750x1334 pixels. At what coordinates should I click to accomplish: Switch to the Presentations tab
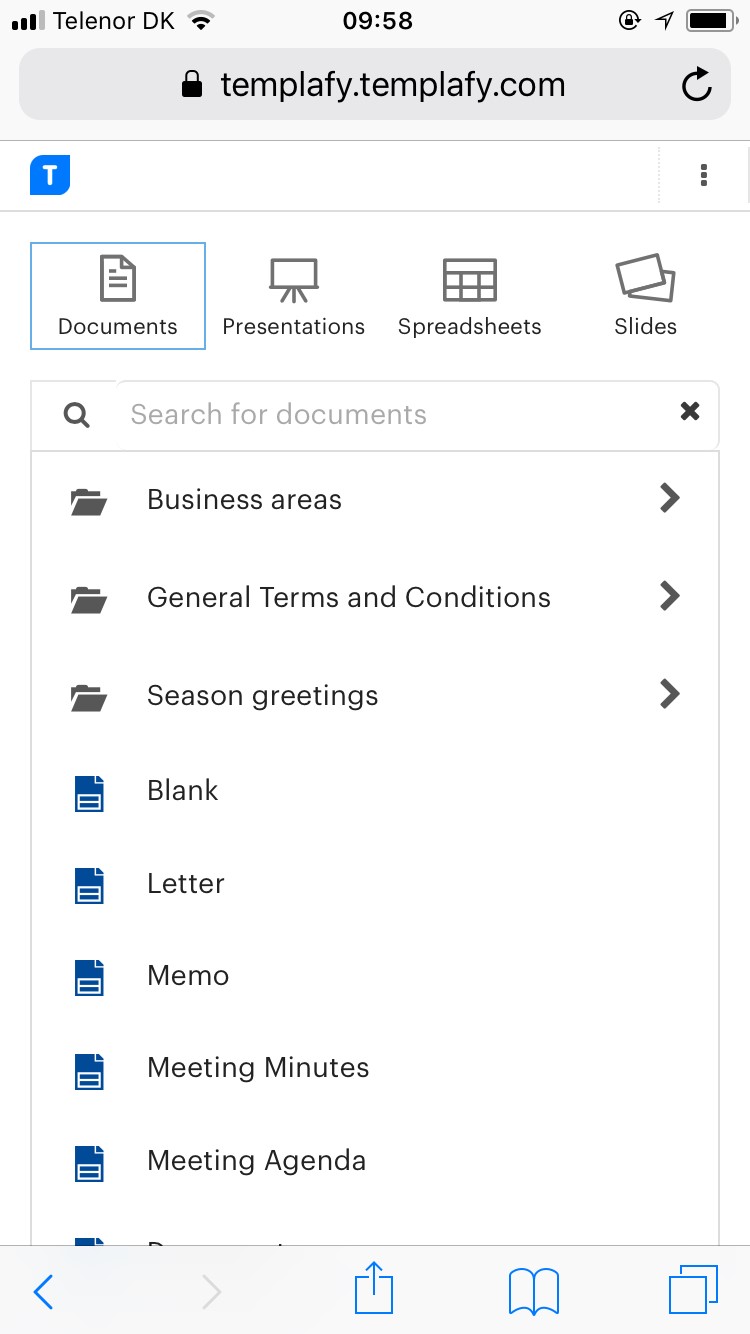(x=293, y=296)
